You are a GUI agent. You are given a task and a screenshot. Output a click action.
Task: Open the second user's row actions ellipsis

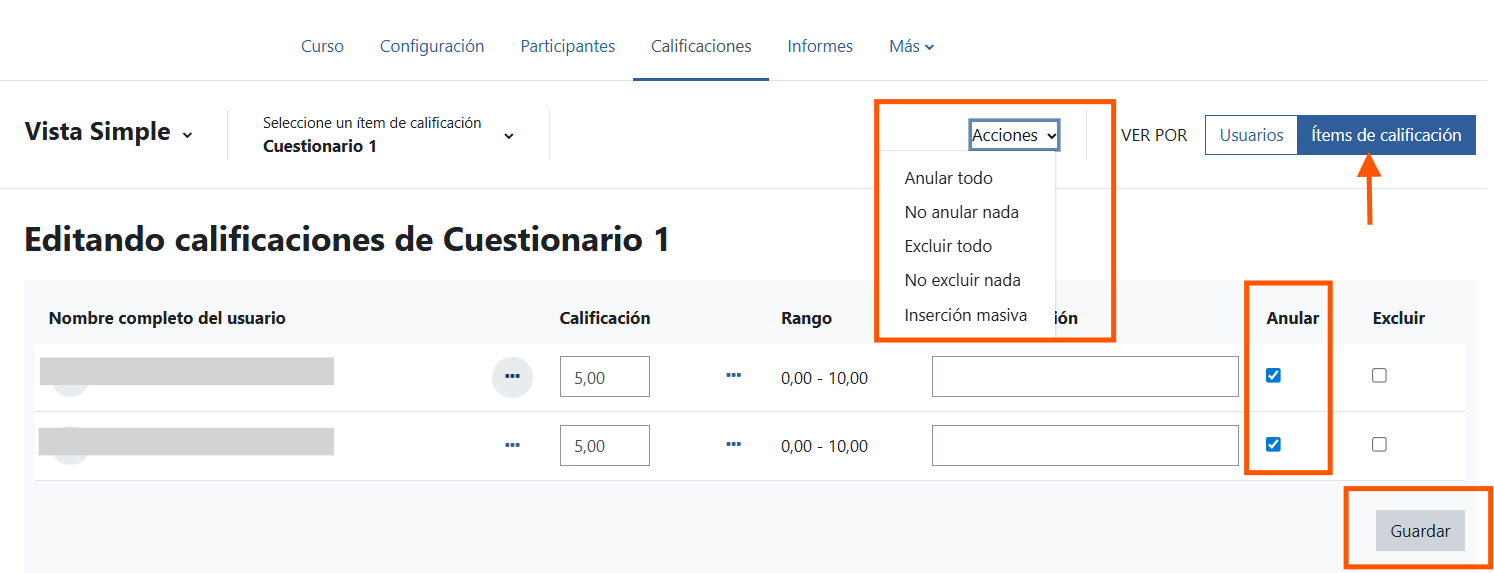[x=512, y=445]
